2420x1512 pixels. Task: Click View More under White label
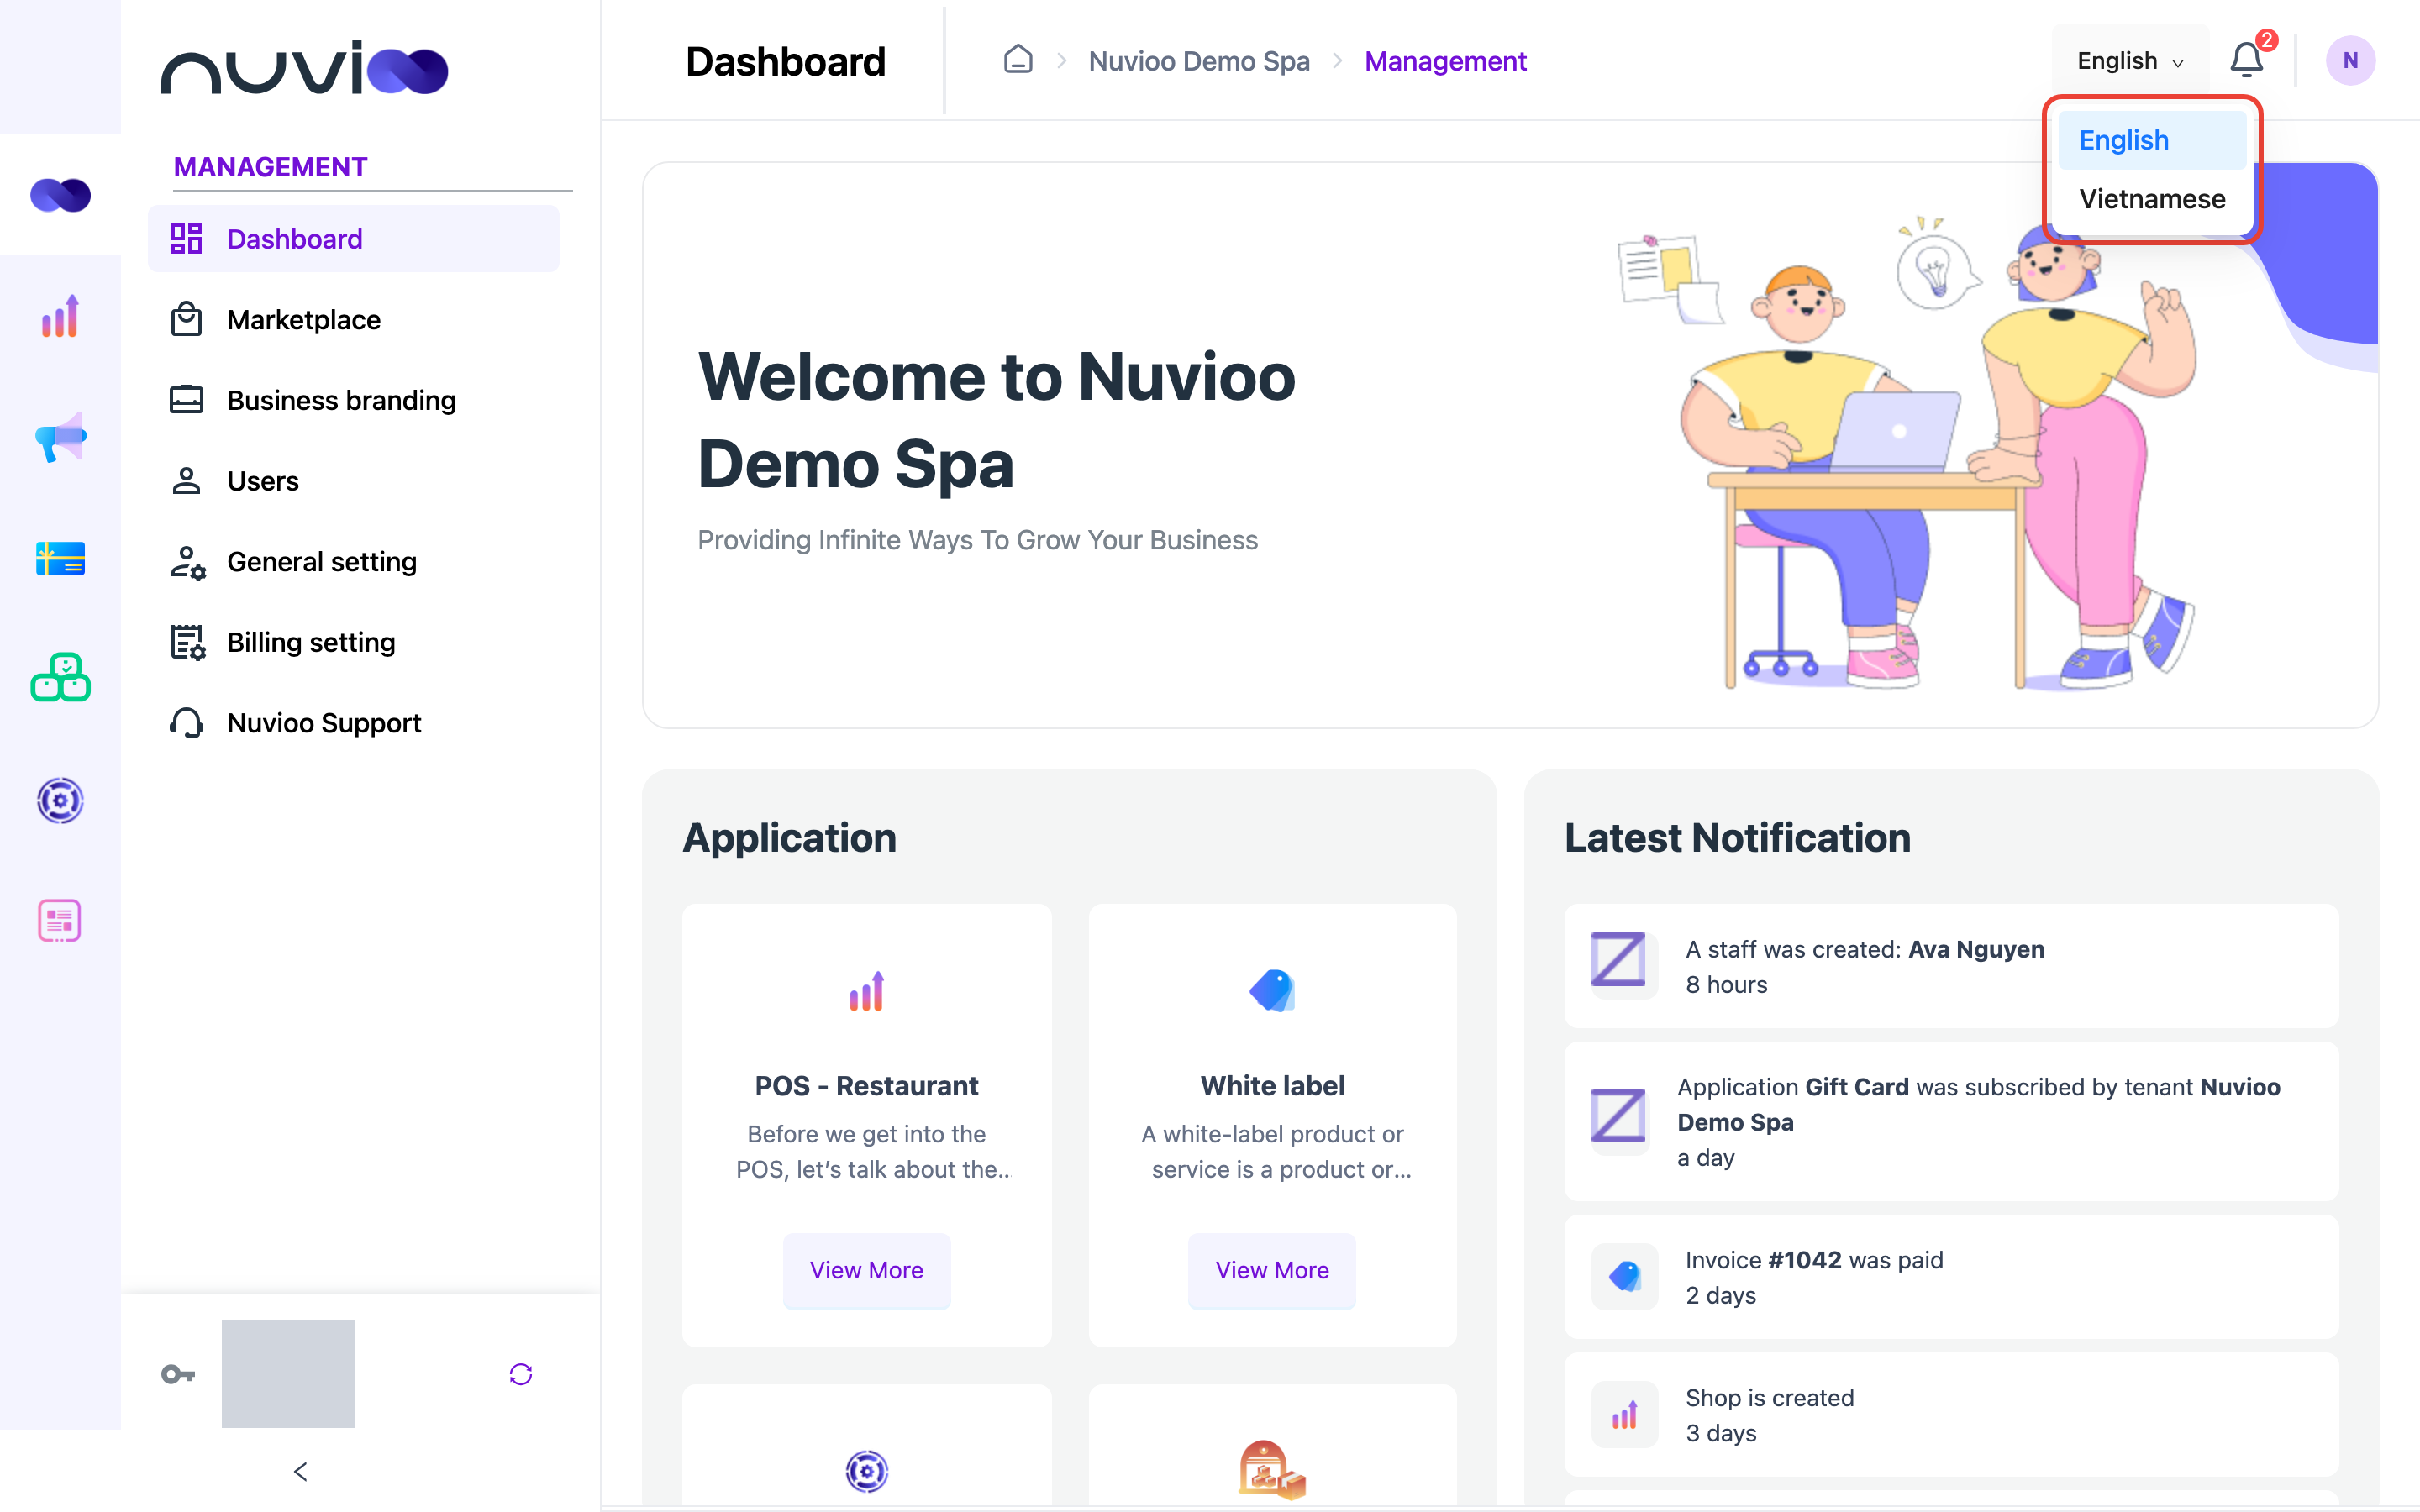click(x=1271, y=1270)
